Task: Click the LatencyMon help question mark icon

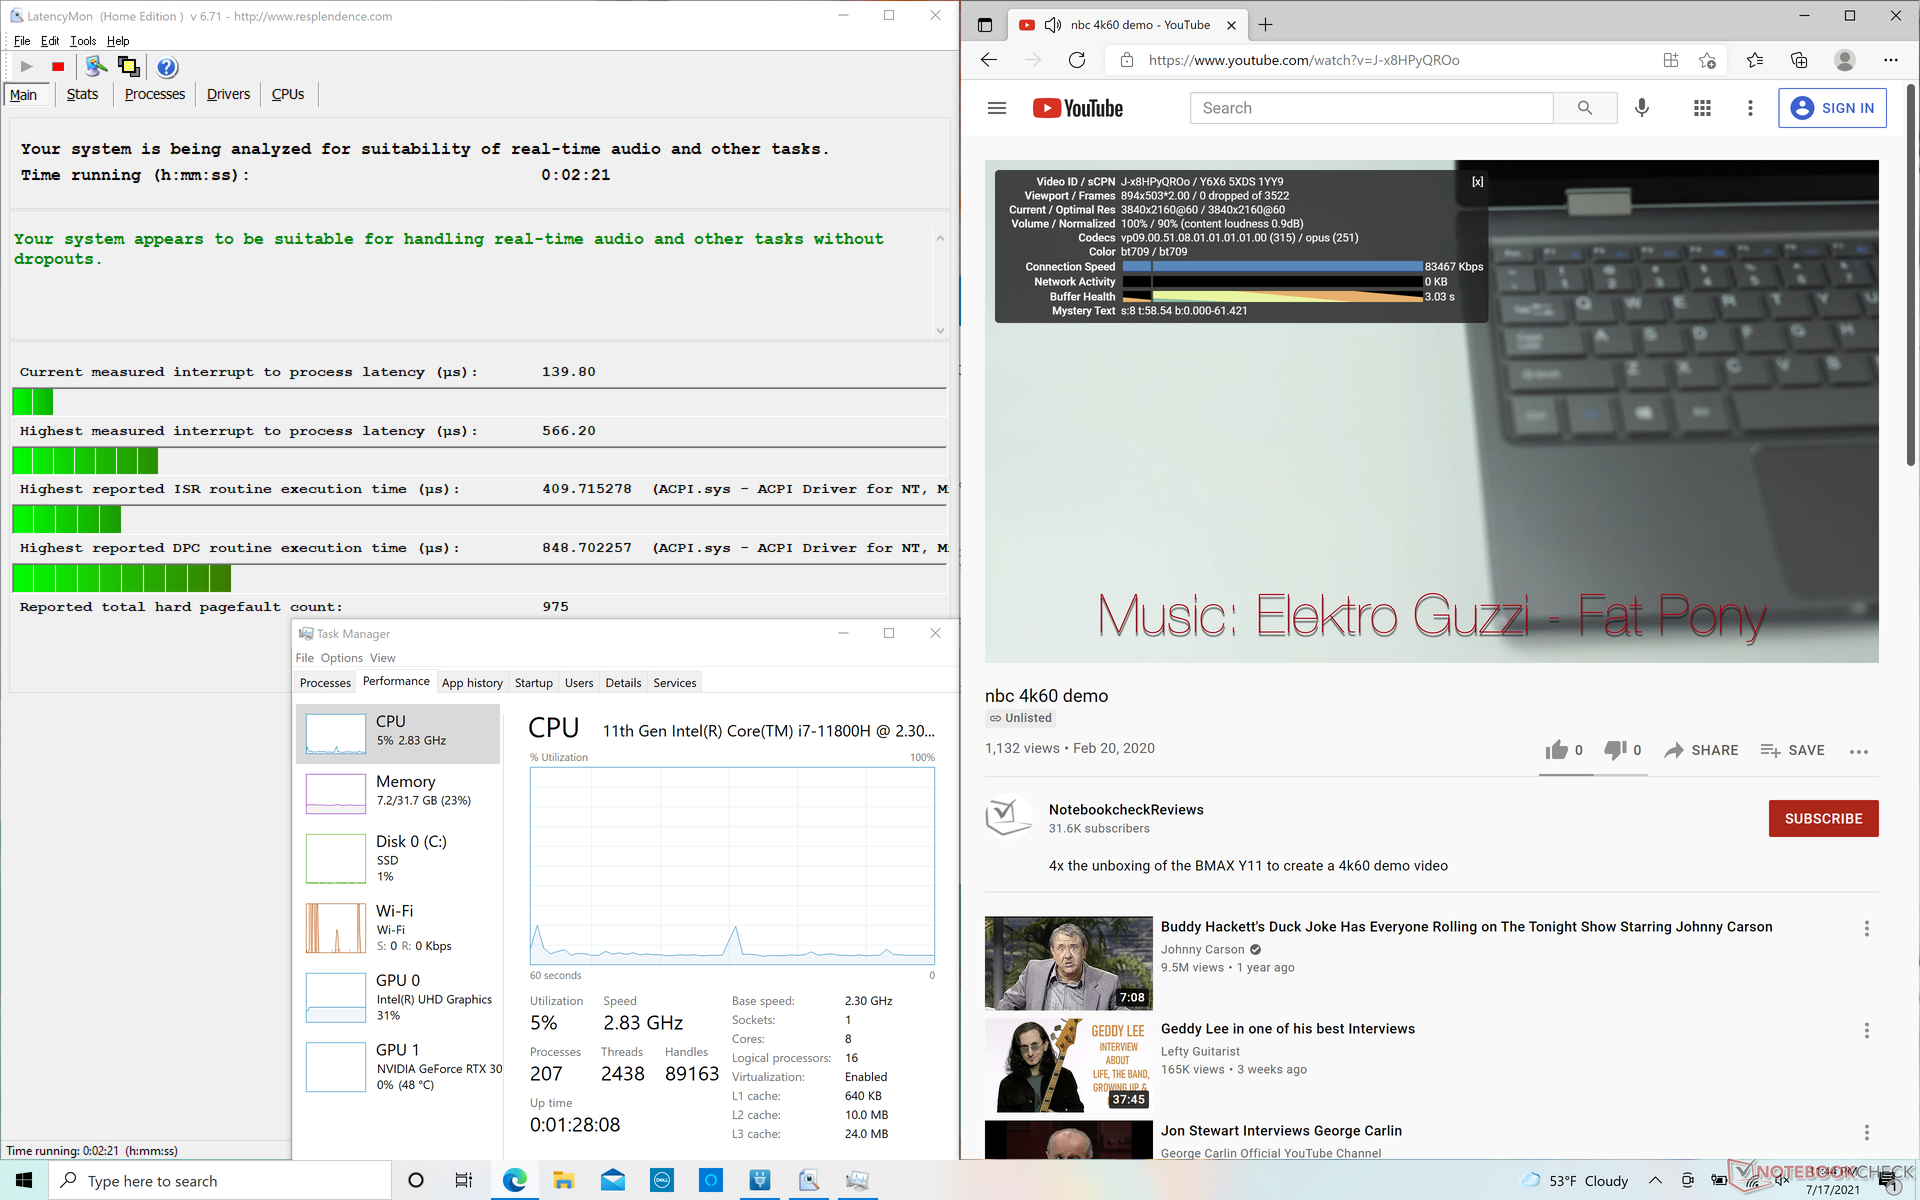Action: point(167,67)
